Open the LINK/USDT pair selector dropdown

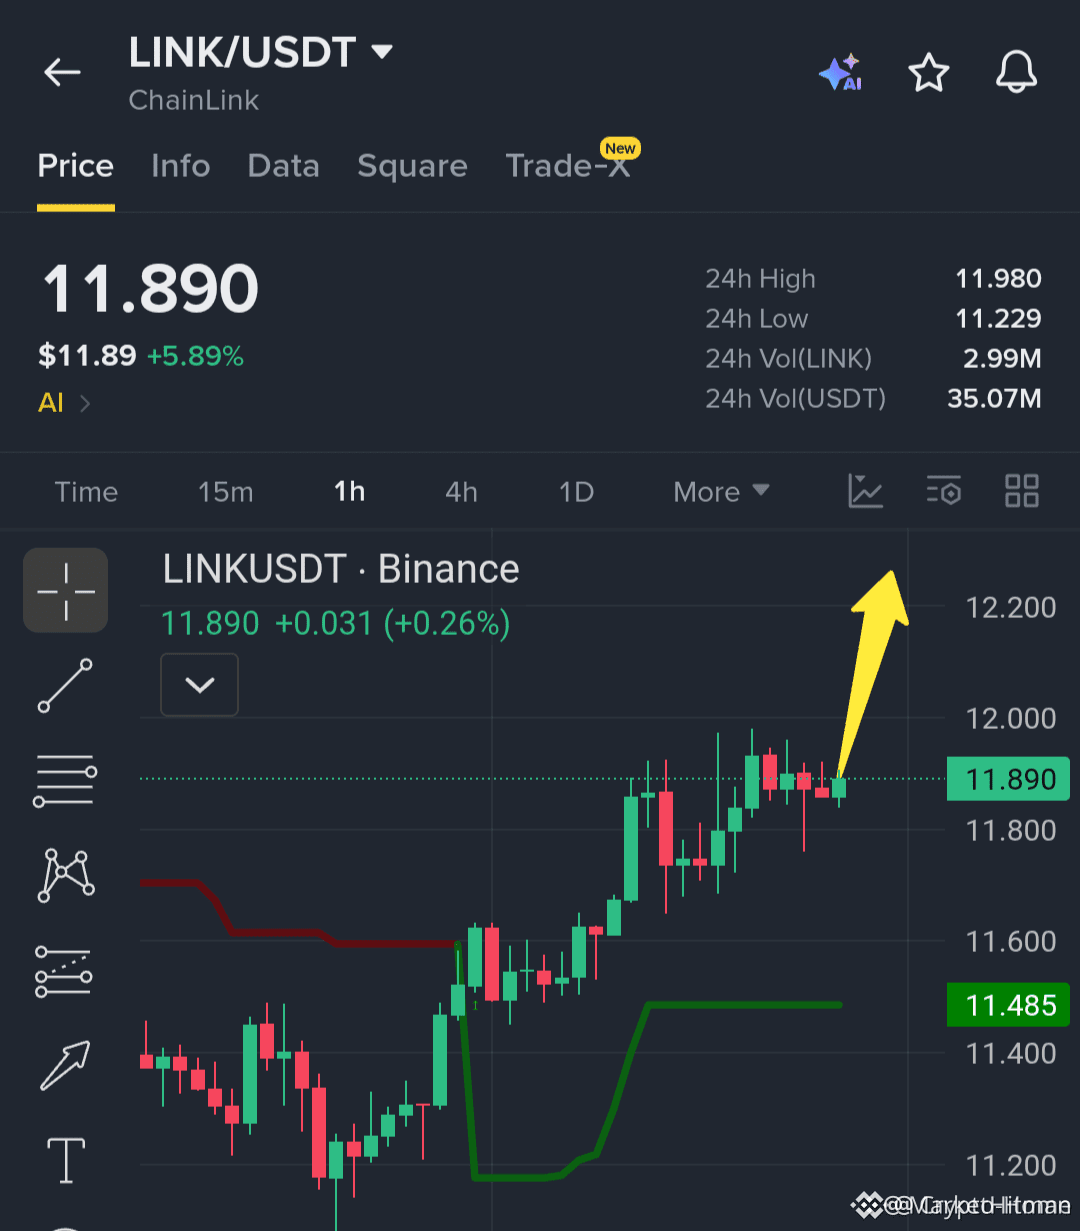pyautogui.click(x=260, y=52)
